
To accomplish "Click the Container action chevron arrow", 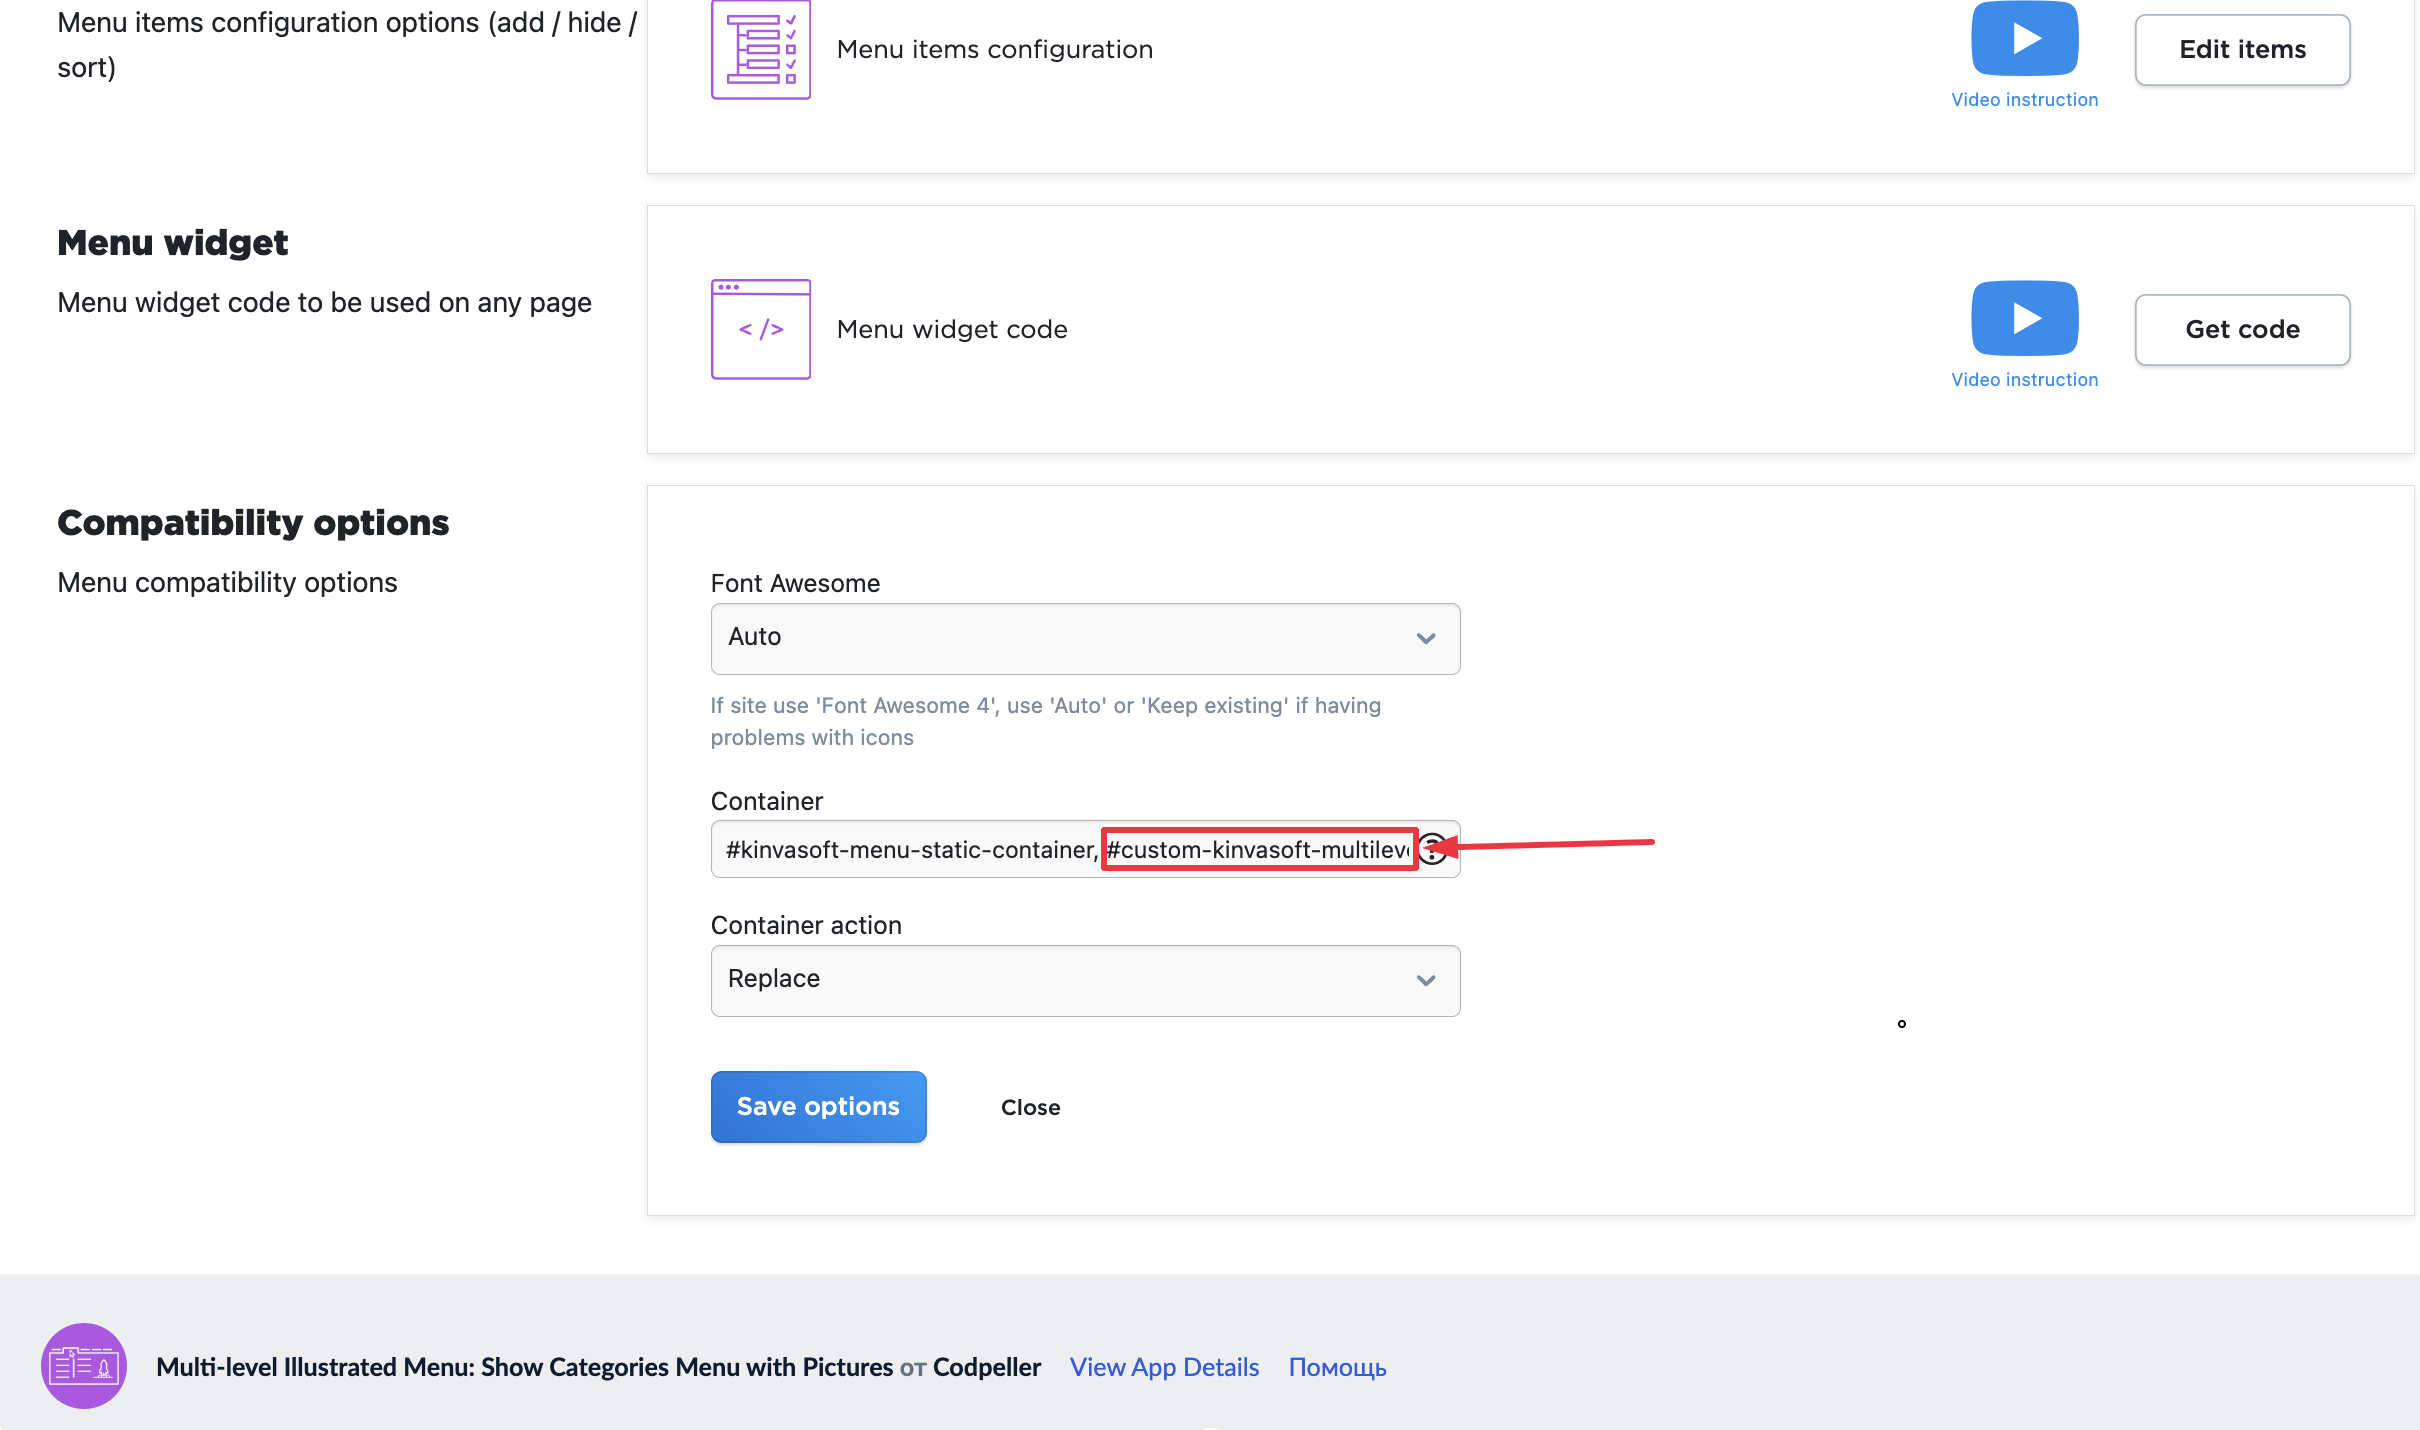I will [1426, 980].
